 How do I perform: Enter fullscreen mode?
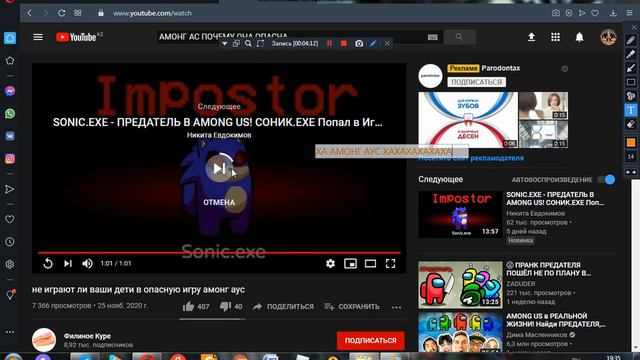390,264
